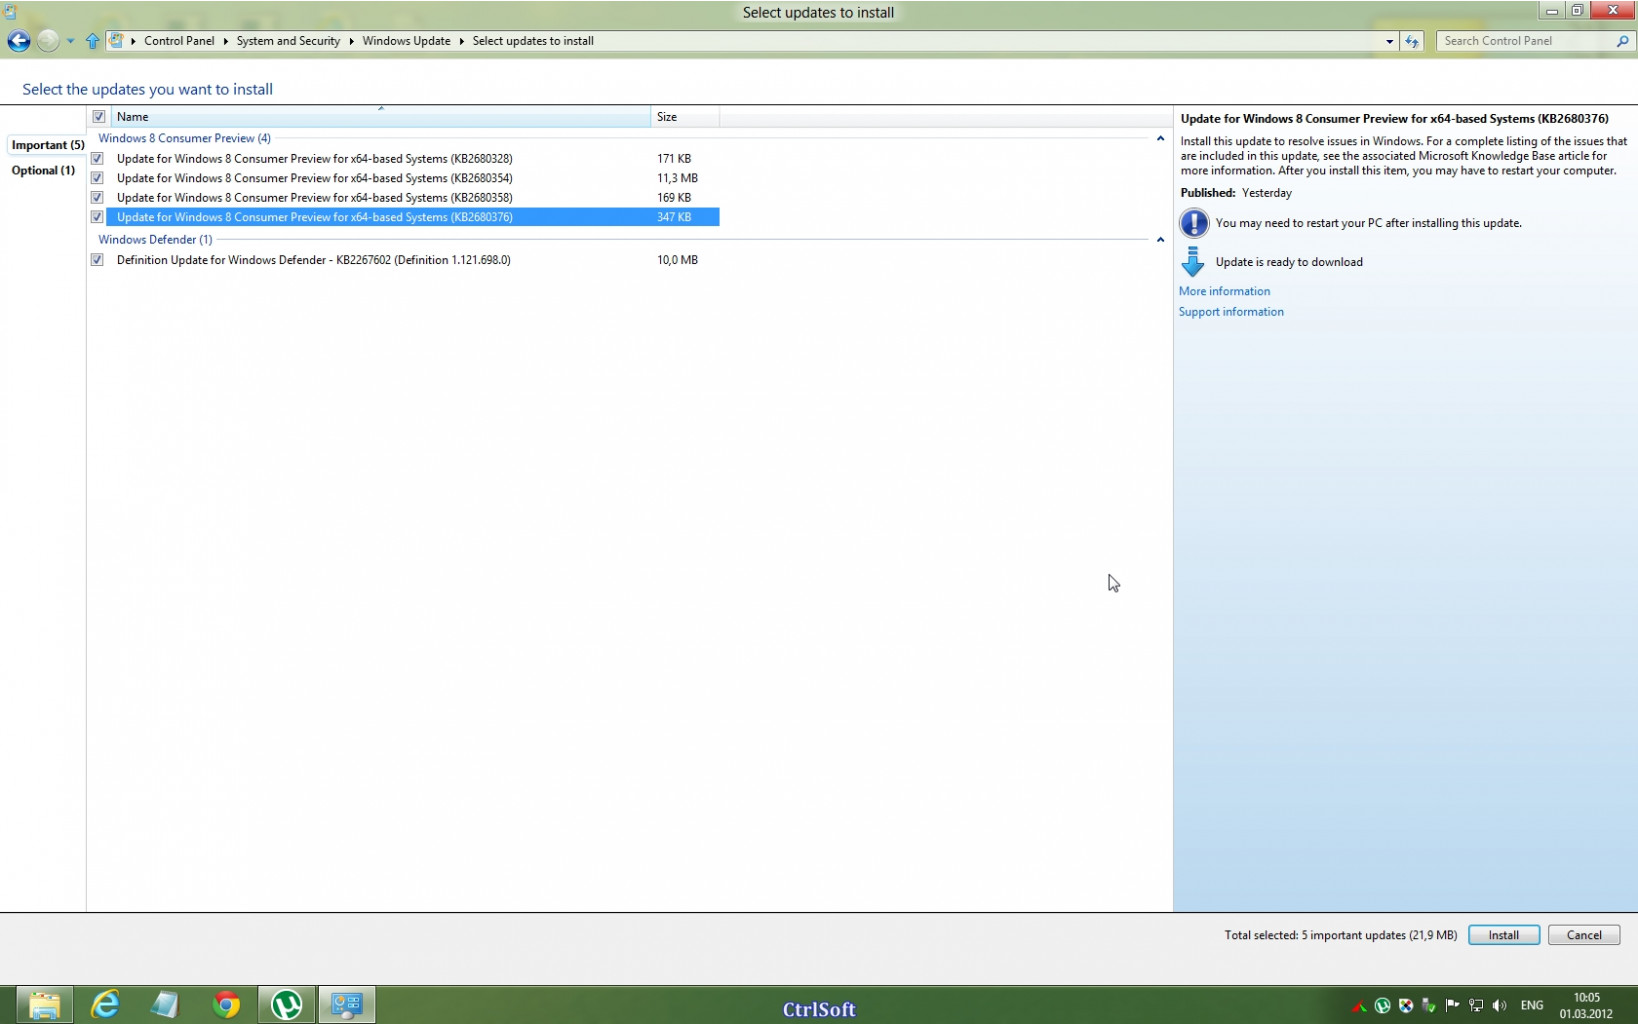1638x1024 pixels.
Task: Click the greyed-out forward arrow
Action: 47,41
